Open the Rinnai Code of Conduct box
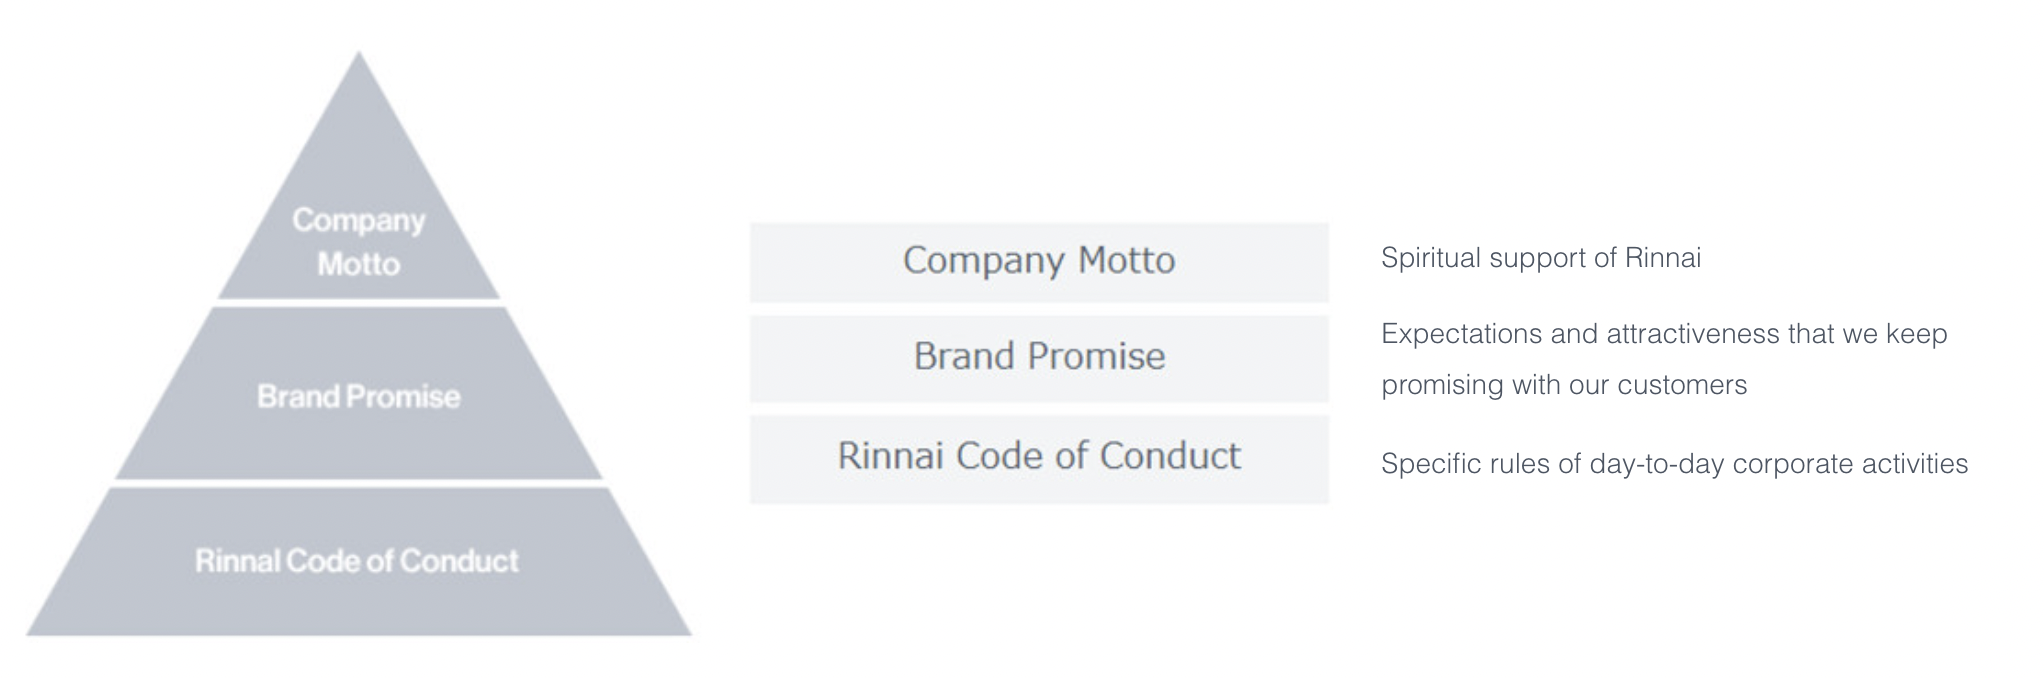 1039,459
